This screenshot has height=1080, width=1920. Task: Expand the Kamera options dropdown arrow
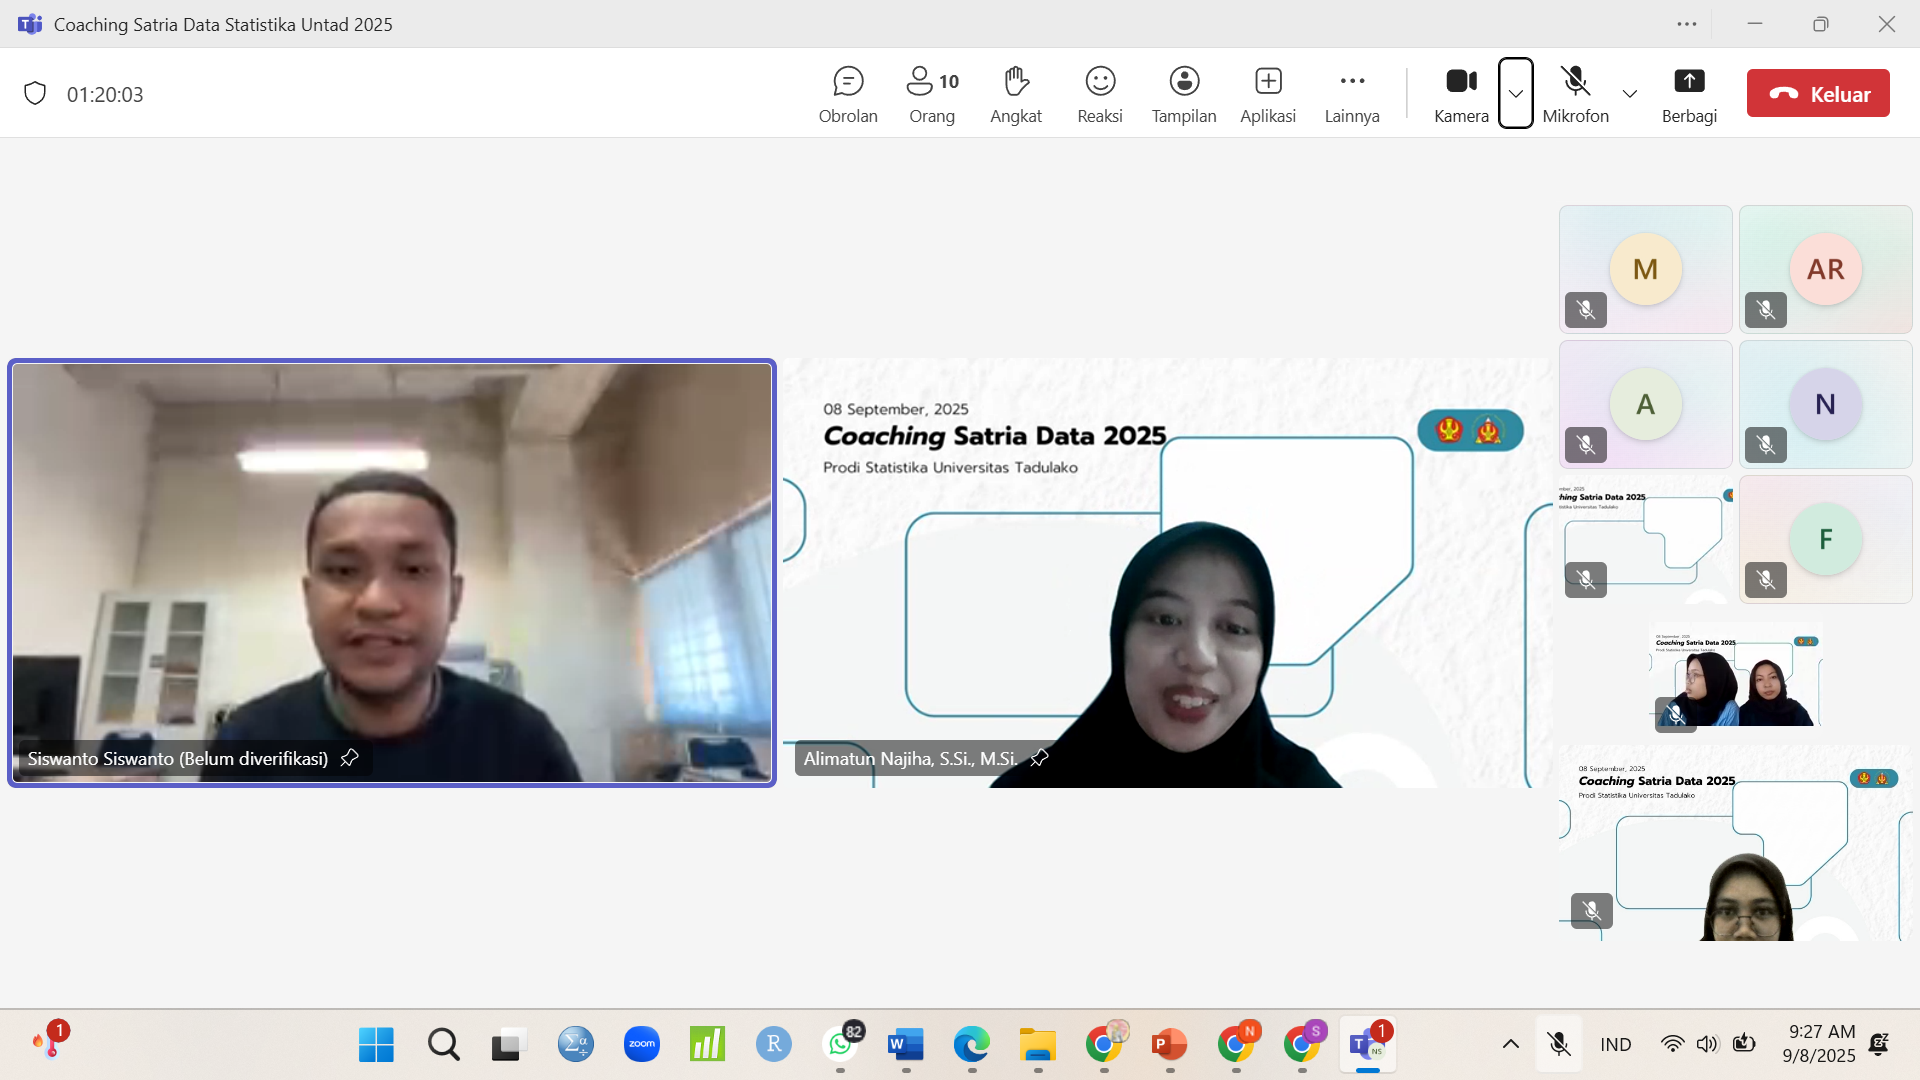pyautogui.click(x=1516, y=93)
